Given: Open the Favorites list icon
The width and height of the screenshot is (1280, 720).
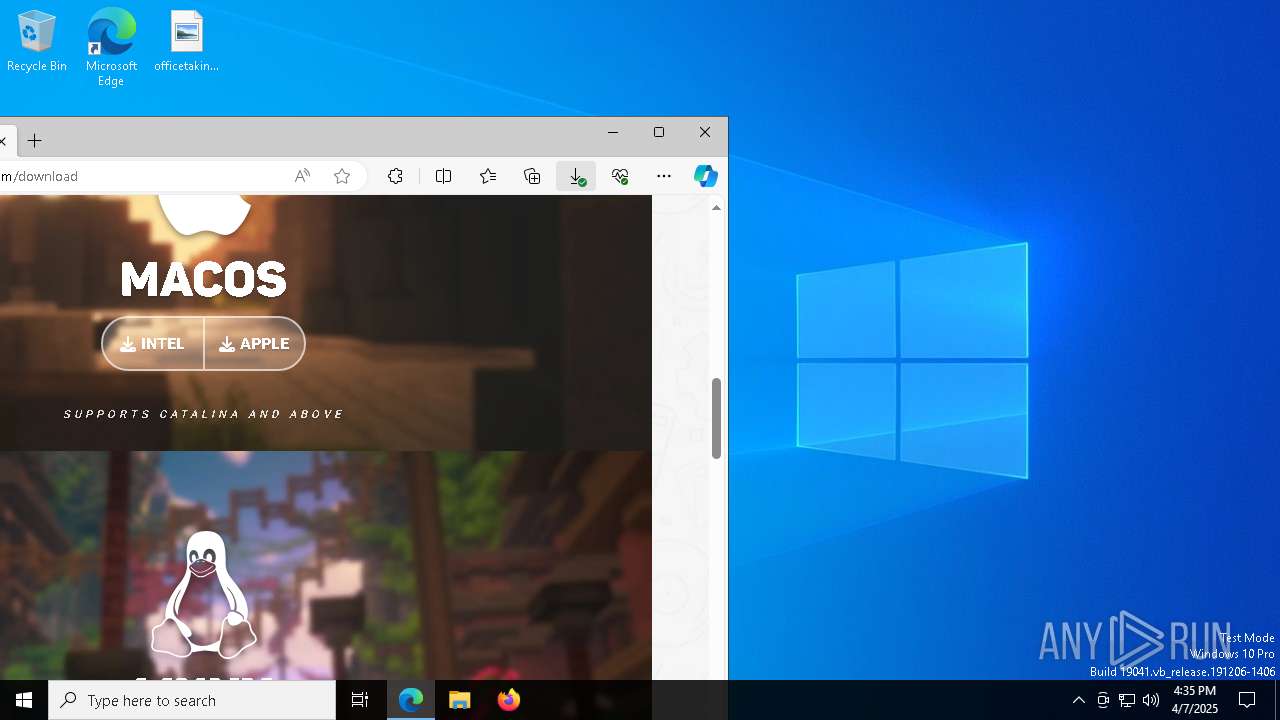Looking at the screenshot, I should (488, 176).
